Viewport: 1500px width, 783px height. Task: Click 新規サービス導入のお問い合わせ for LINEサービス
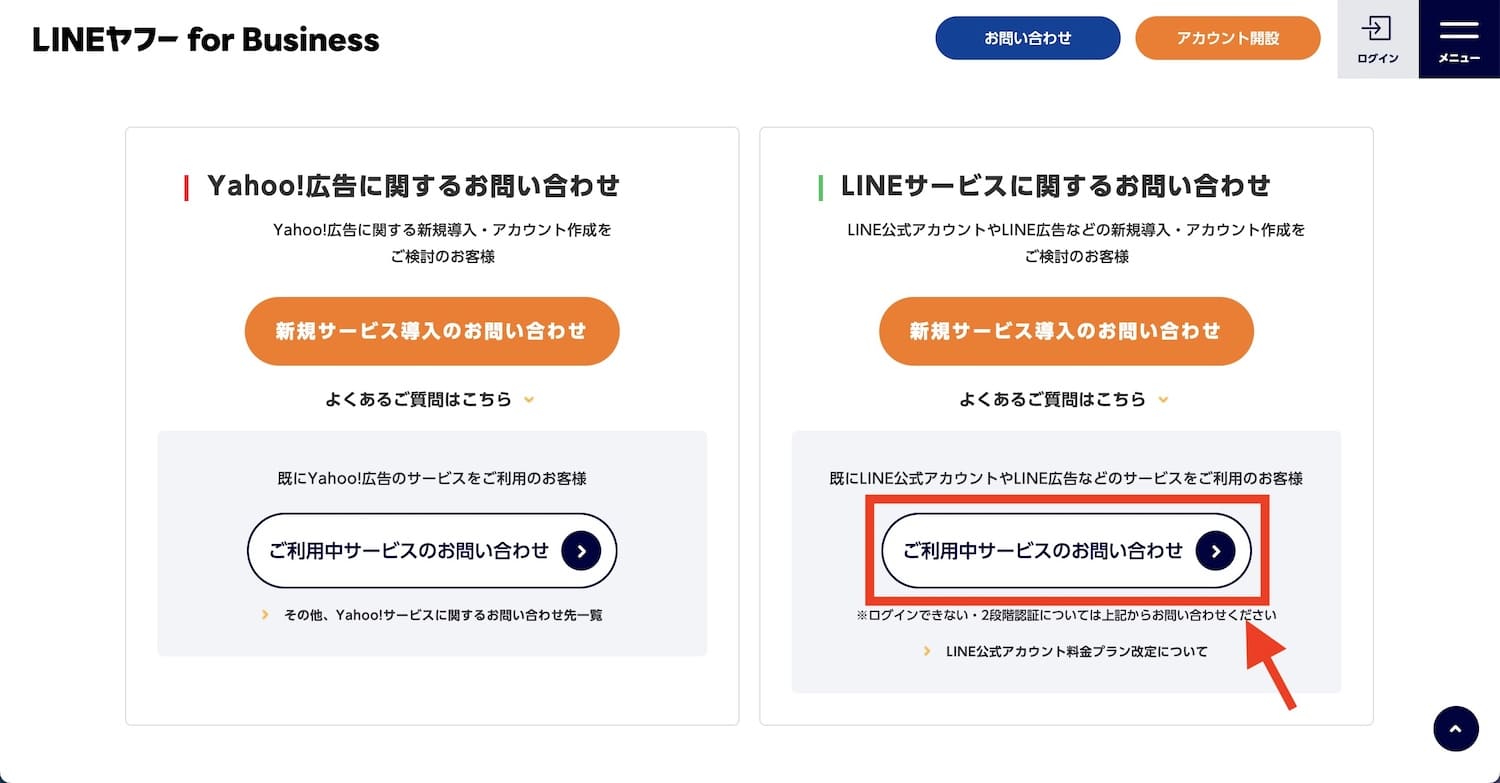[x=1066, y=331]
